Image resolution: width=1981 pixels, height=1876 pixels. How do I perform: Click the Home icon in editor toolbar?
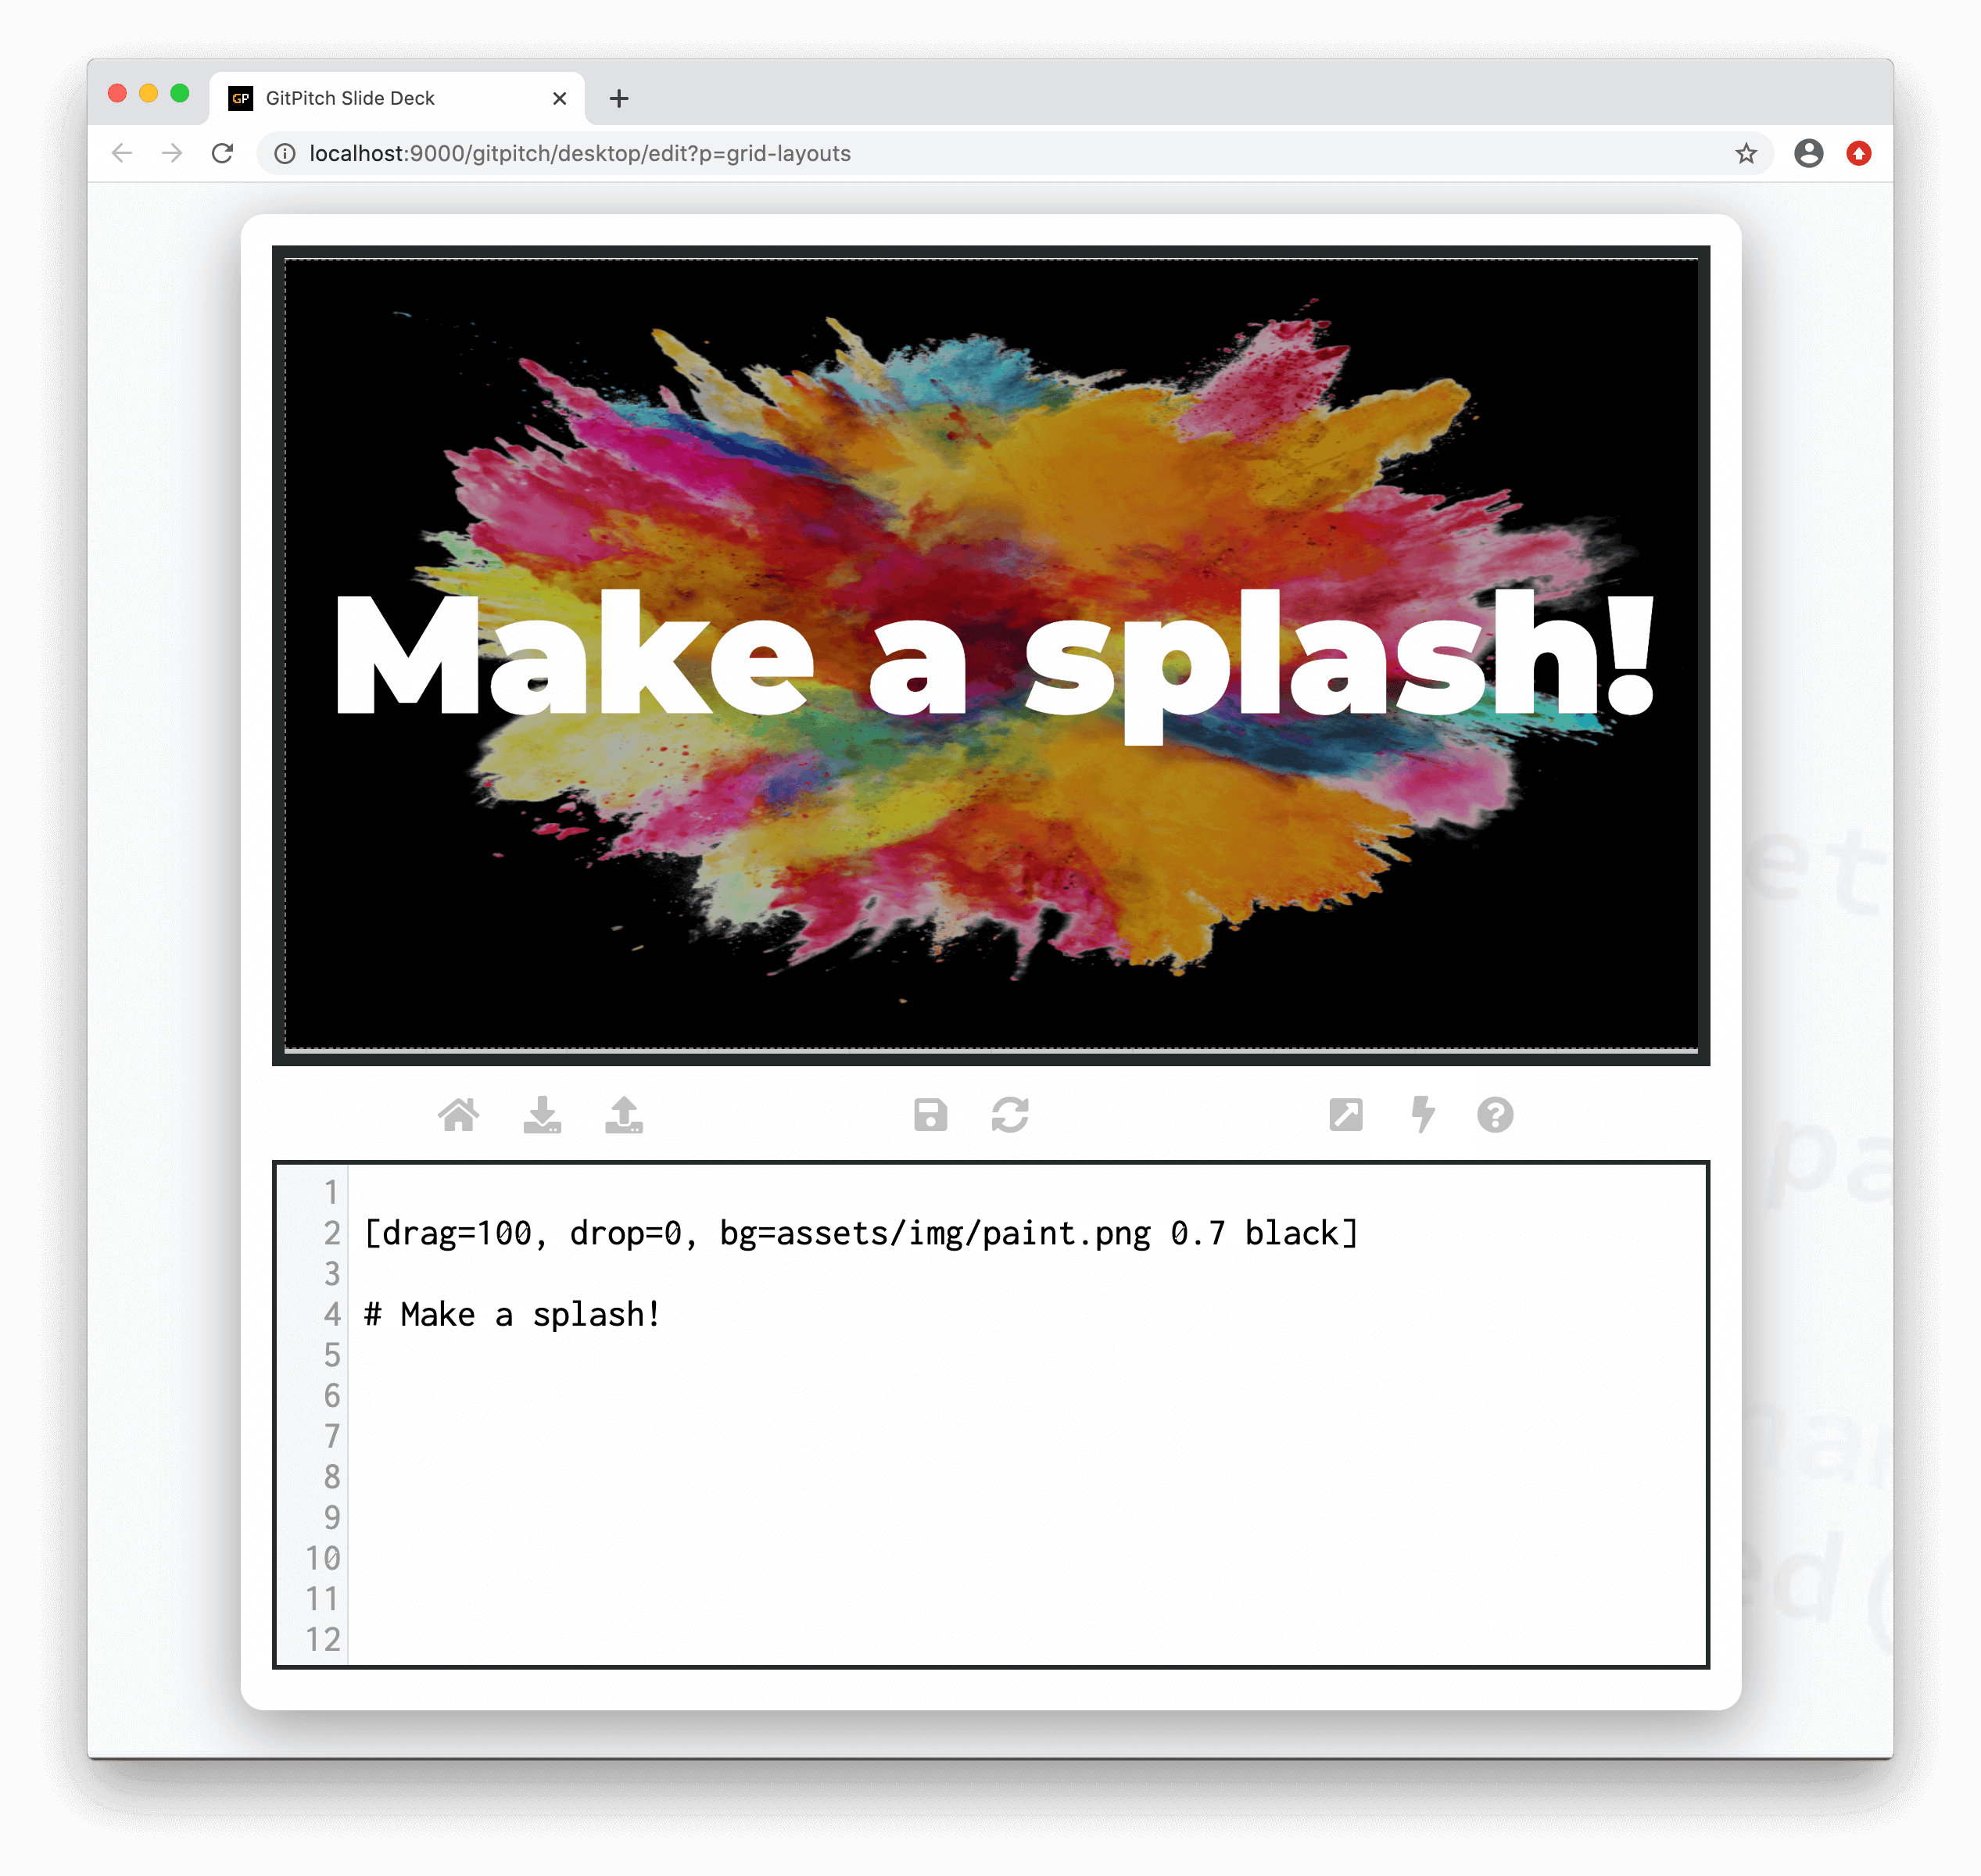[459, 1114]
